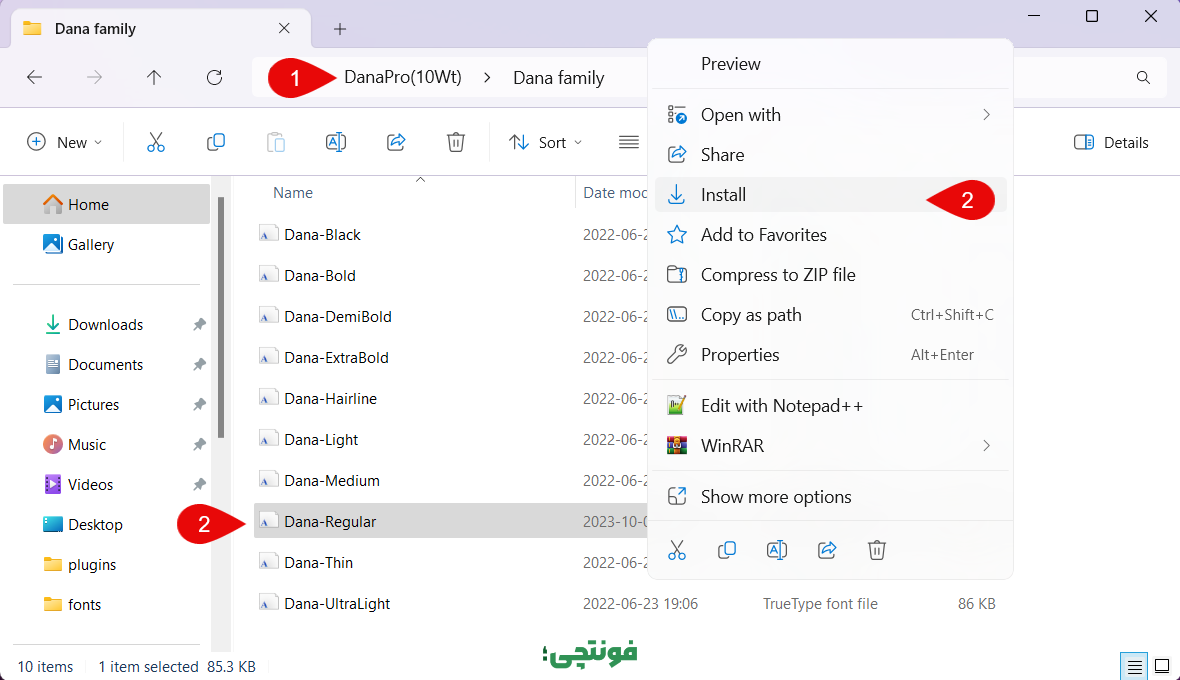Switch to details list view in the status bar
The image size is (1180, 680).
pyautogui.click(x=1134, y=666)
